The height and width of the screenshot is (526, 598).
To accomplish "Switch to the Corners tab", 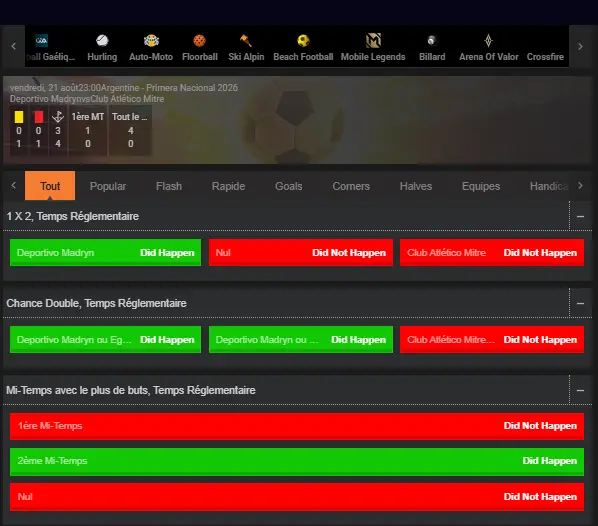I will point(351,186).
